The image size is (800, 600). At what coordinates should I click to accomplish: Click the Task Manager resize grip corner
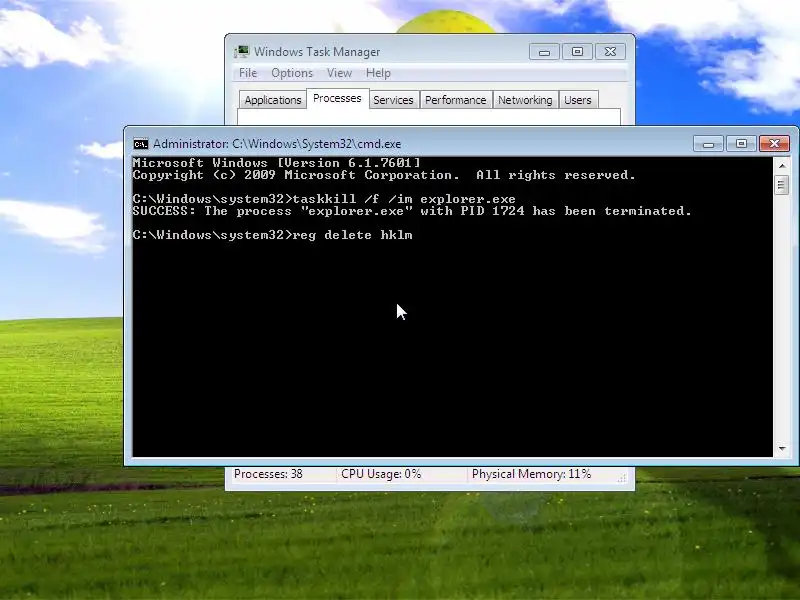(x=622, y=478)
